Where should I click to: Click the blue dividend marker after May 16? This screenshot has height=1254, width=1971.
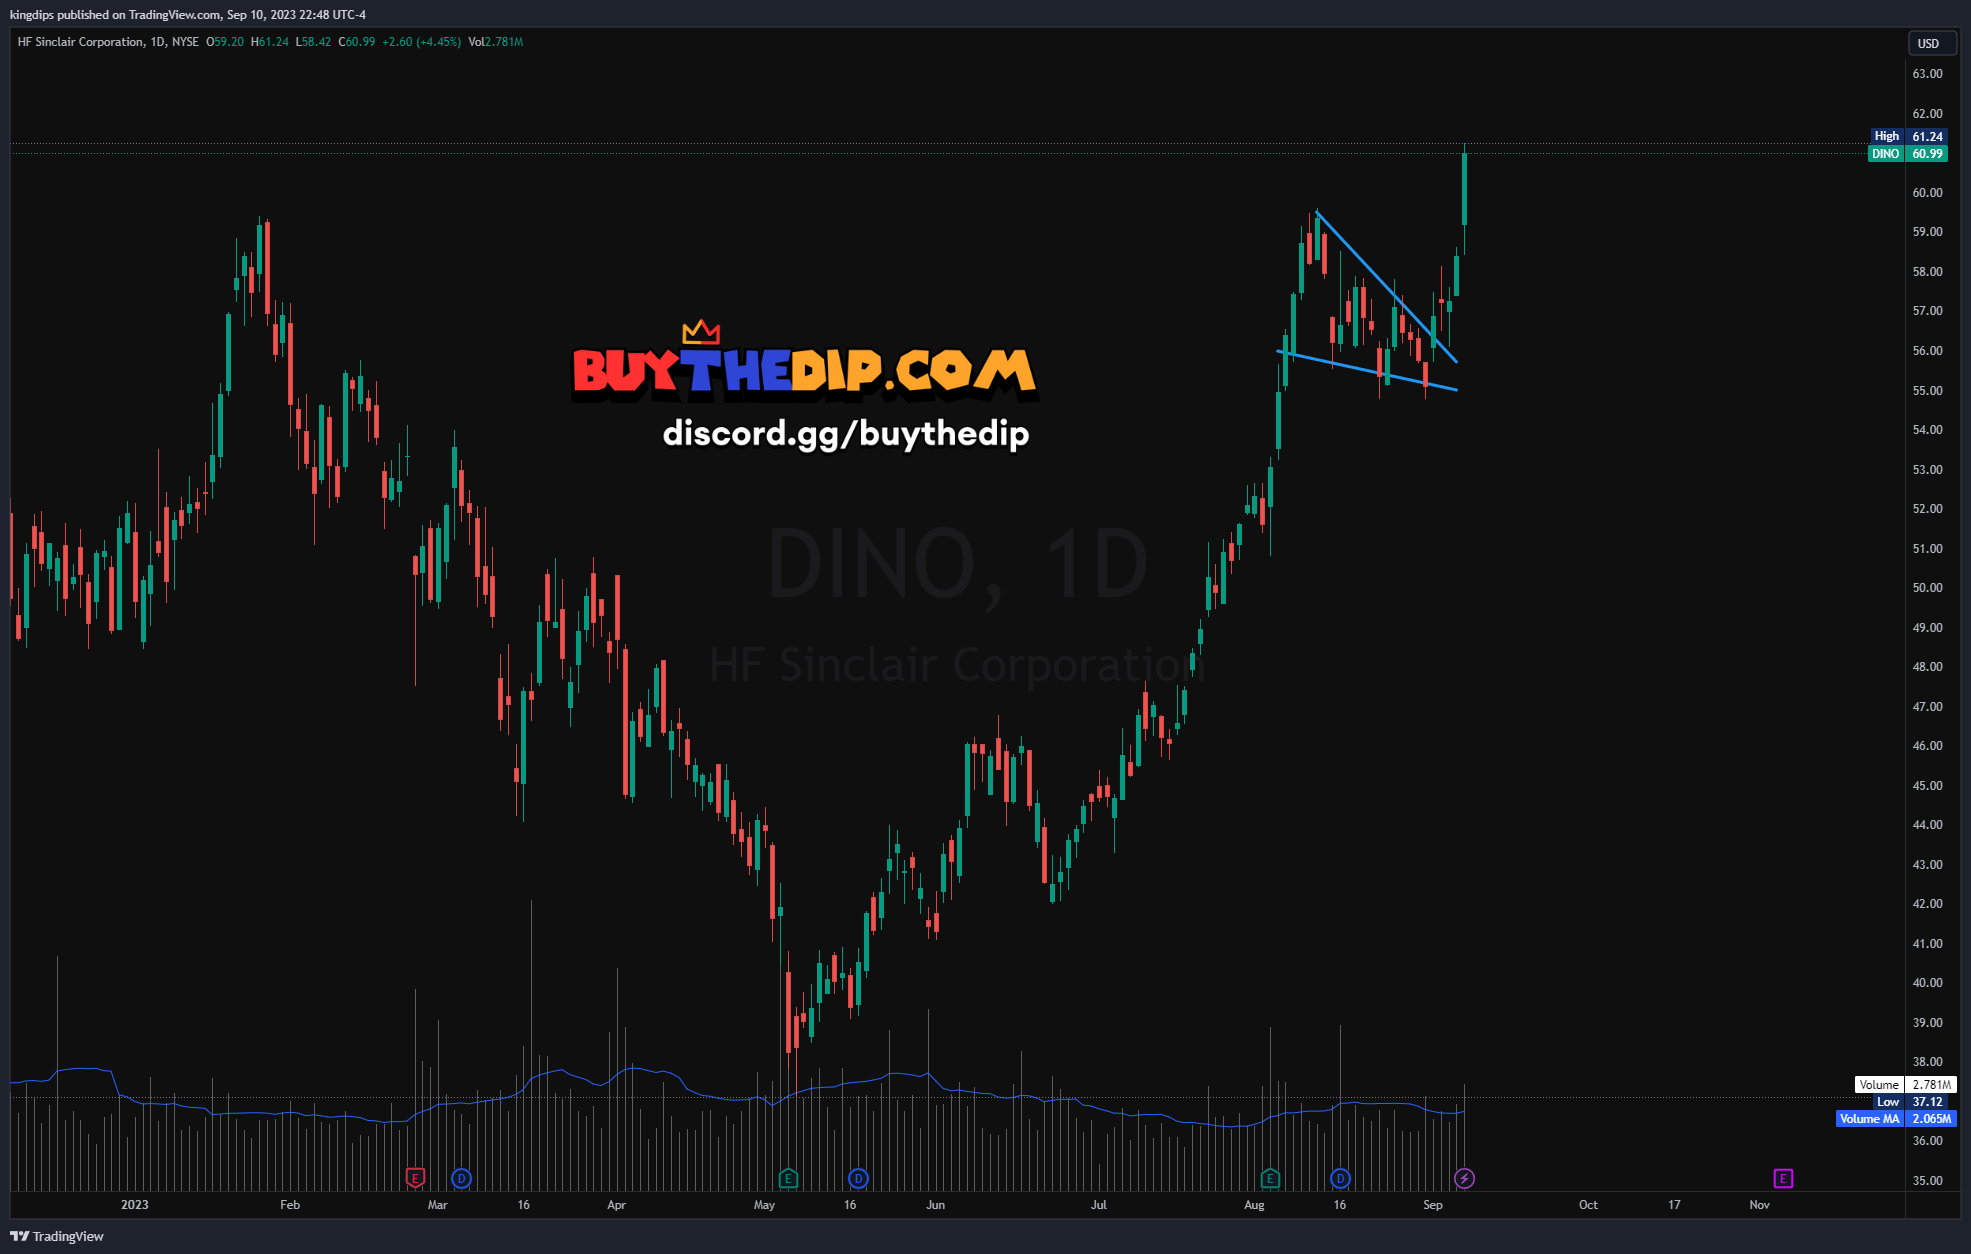click(858, 1178)
